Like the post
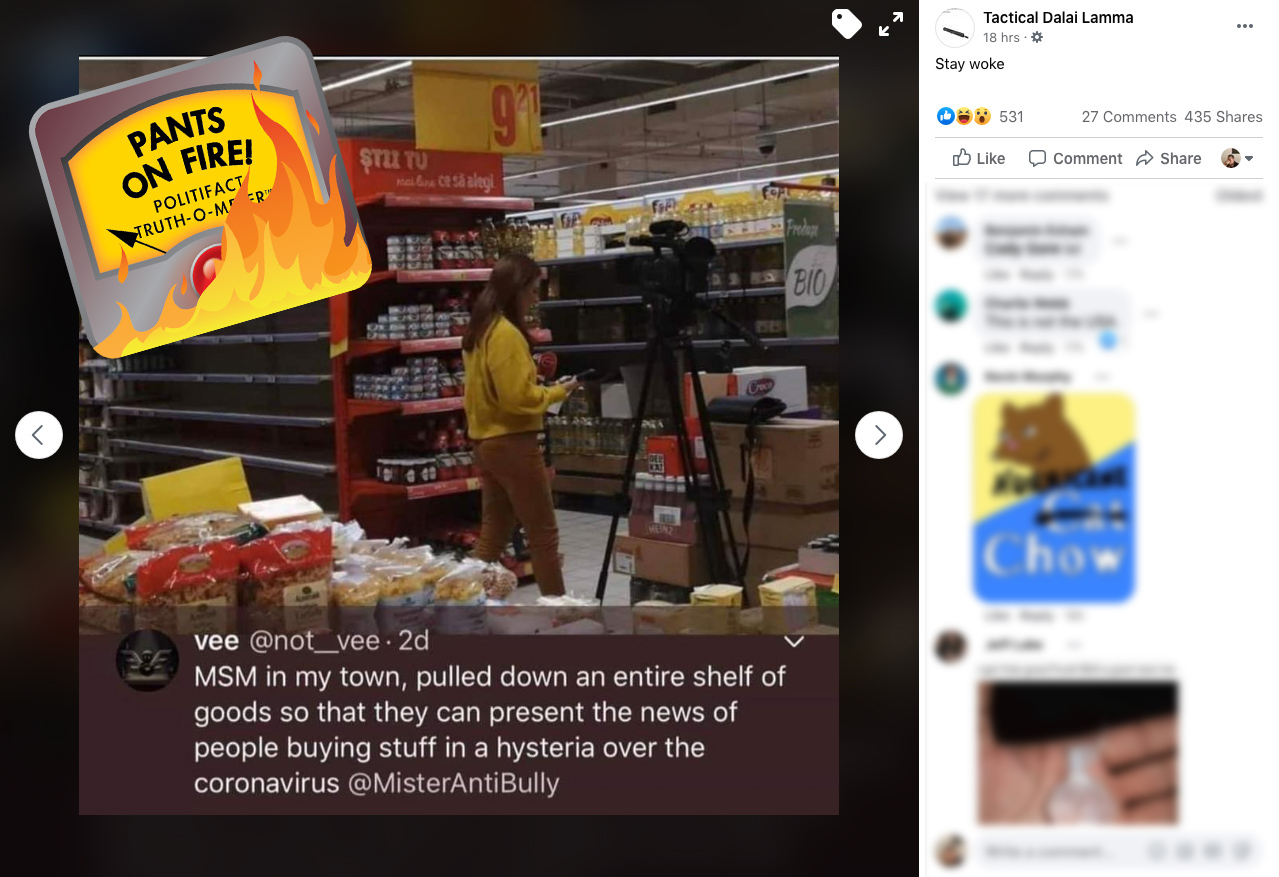 (979, 158)
